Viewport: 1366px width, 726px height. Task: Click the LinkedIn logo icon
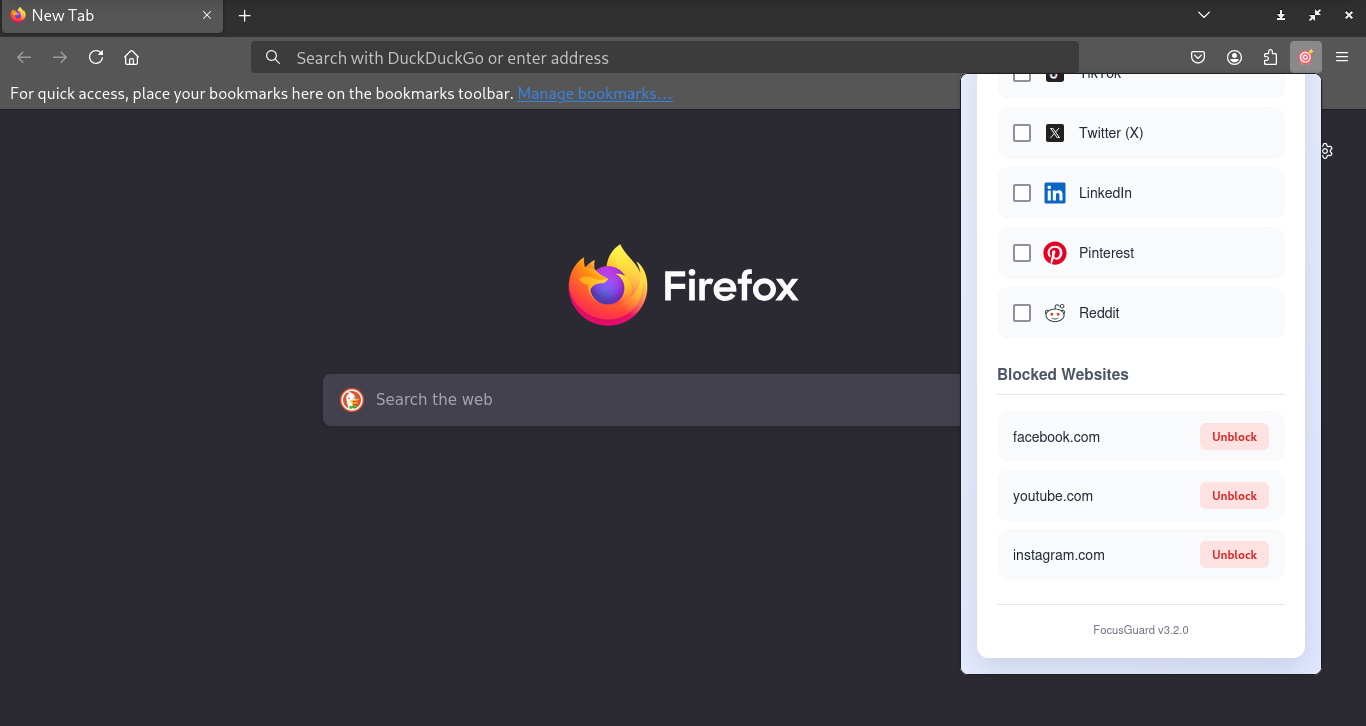tap(1055, 193)
